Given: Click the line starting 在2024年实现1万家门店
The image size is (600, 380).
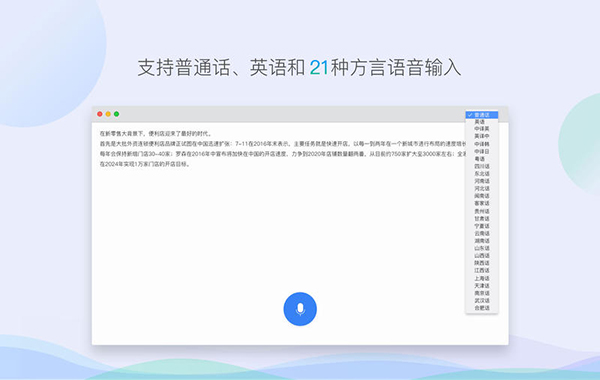Looking at the screenshot, I should (x=145, y=164).
